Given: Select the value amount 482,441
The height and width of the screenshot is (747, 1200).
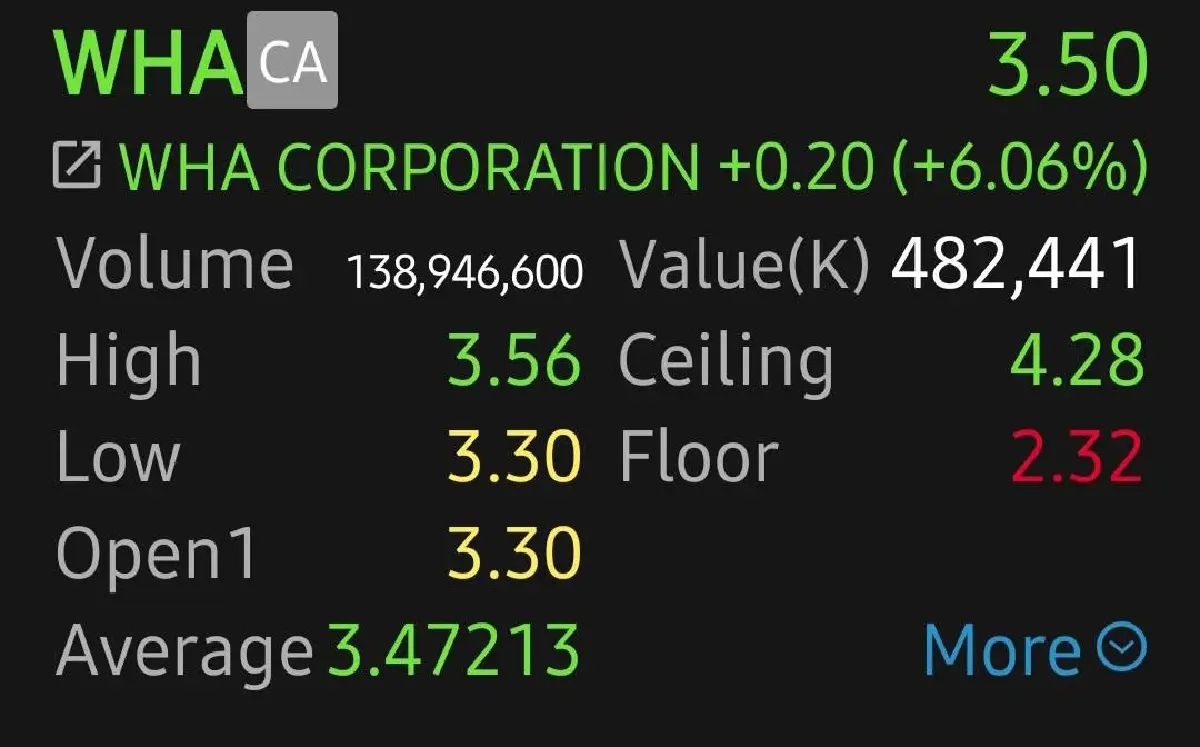Looking at the screenshot, I should pos(1016,264).
